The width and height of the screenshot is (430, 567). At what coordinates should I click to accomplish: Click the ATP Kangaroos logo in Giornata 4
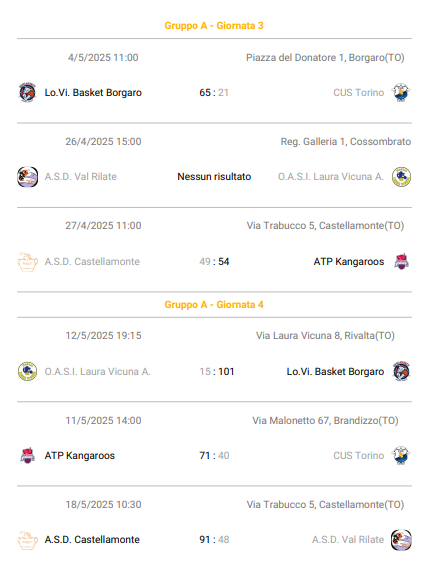(27, 456)
